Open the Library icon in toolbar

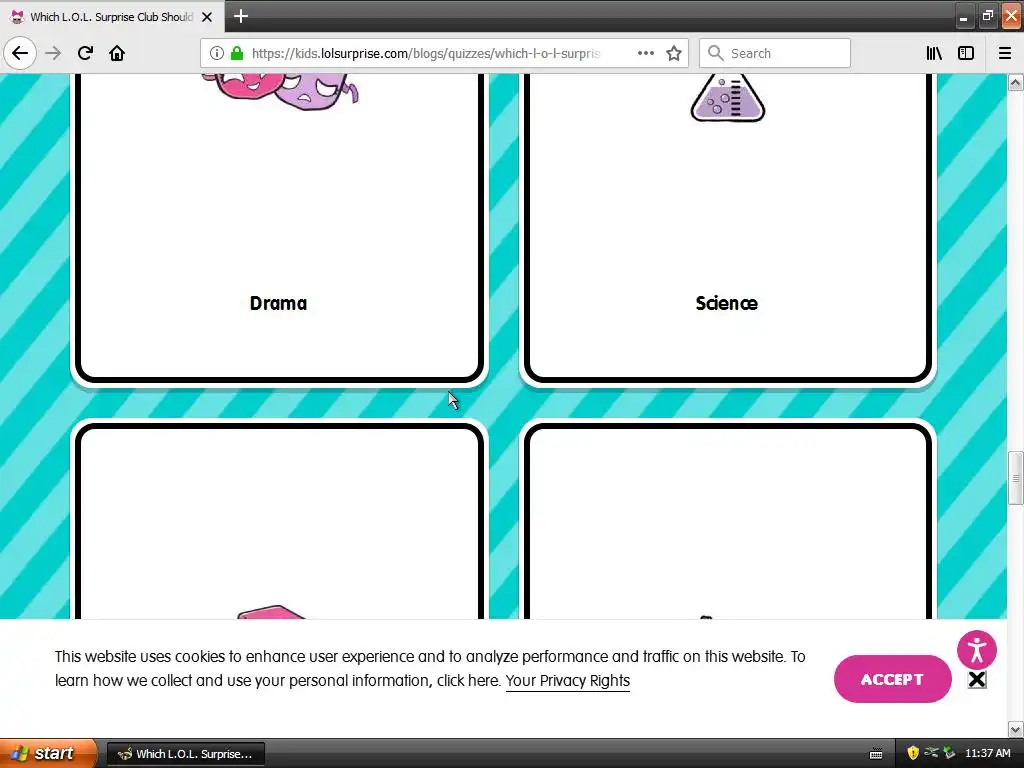pos(934,54)
